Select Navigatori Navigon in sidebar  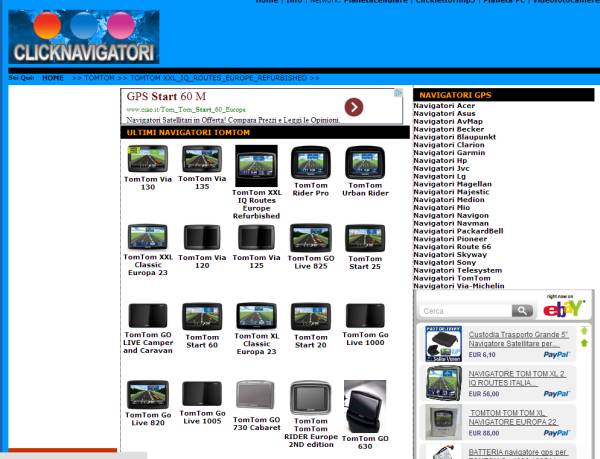coord(451,215)
